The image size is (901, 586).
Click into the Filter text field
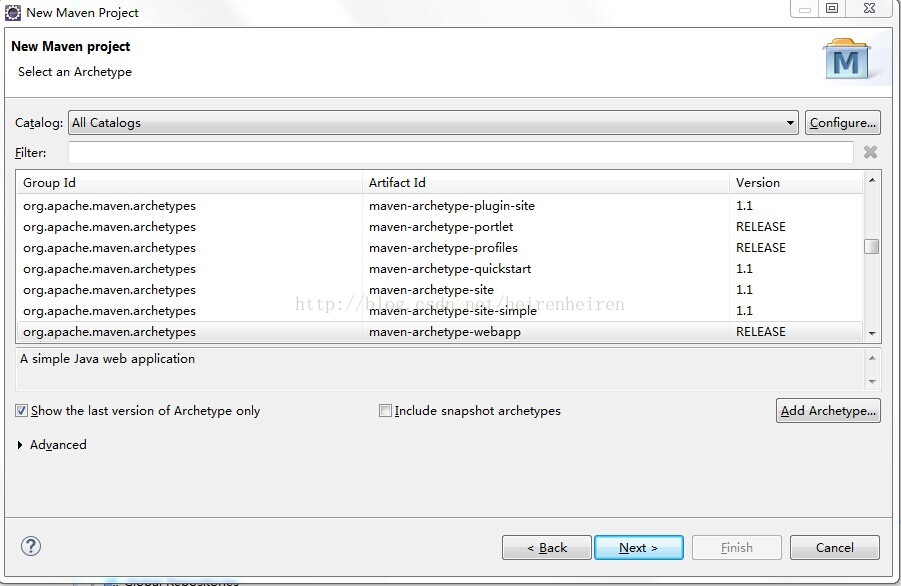coord(460,153)
